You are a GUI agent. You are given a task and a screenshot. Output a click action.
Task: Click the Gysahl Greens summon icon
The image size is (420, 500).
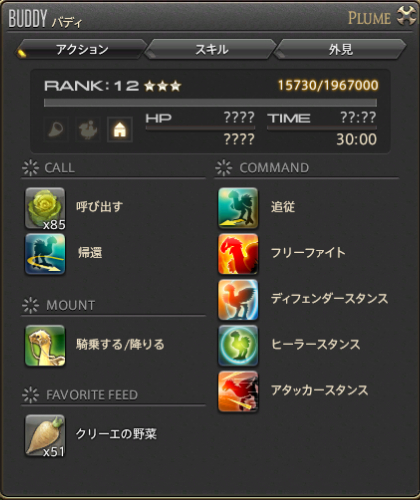click(x=45, y=208)
